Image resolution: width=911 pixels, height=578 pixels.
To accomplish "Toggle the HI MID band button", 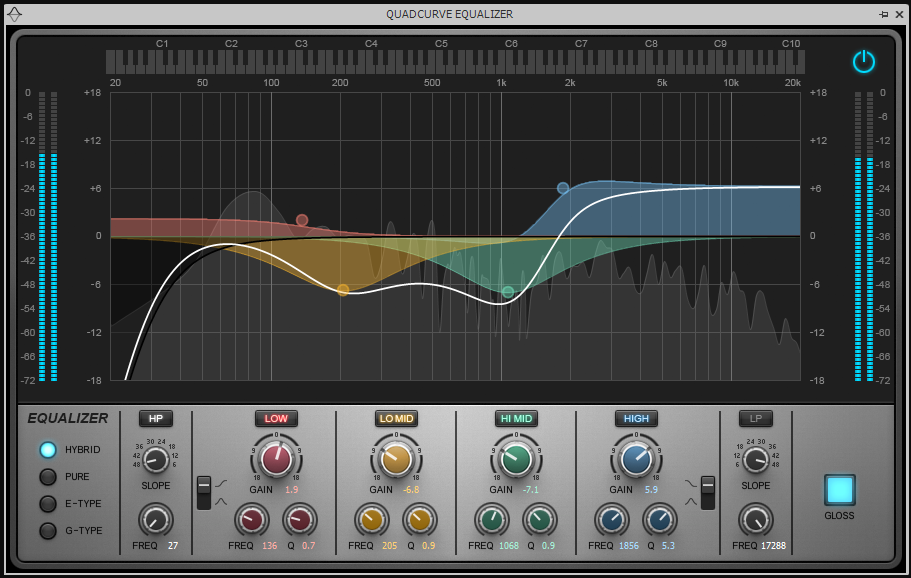I will (x=516, y=418).
